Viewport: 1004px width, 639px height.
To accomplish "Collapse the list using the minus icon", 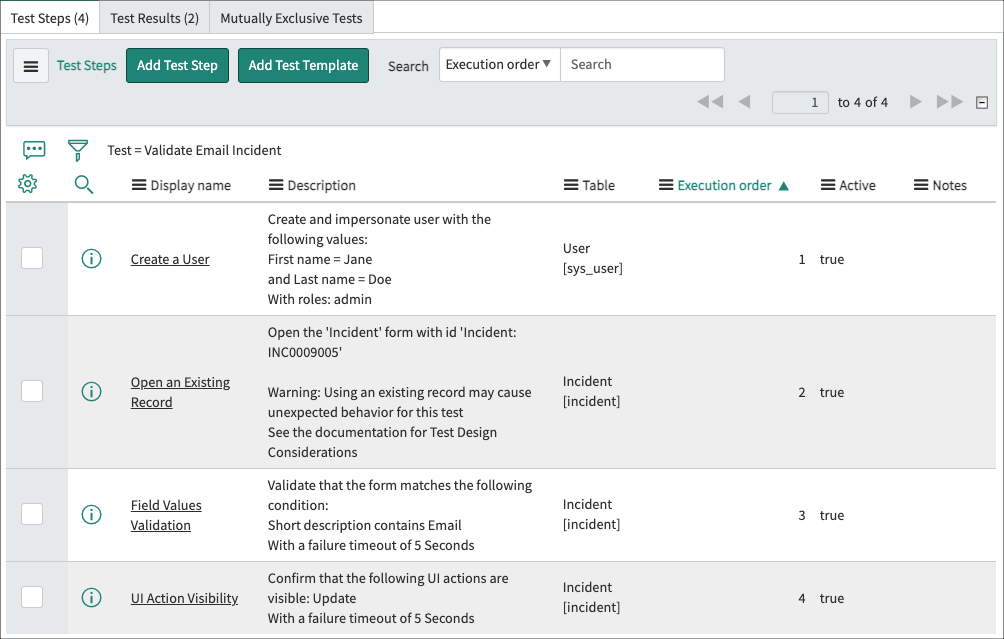I will (982, 101).
